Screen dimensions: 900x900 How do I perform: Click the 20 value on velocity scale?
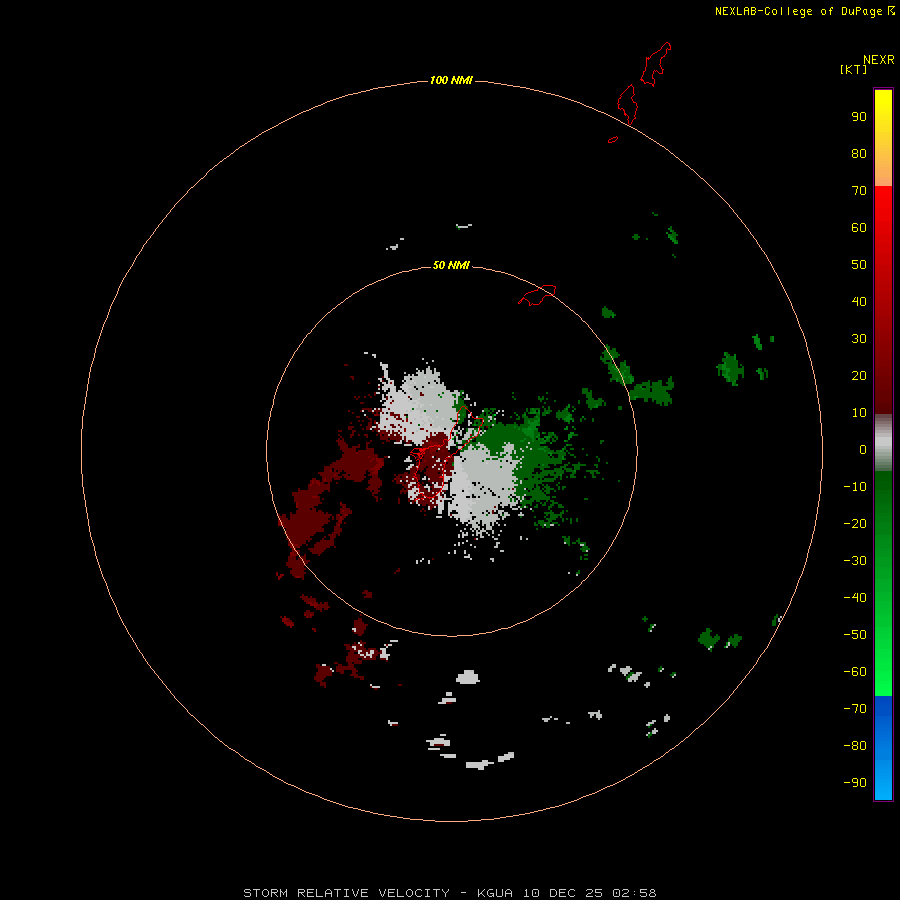coord(859,375)
